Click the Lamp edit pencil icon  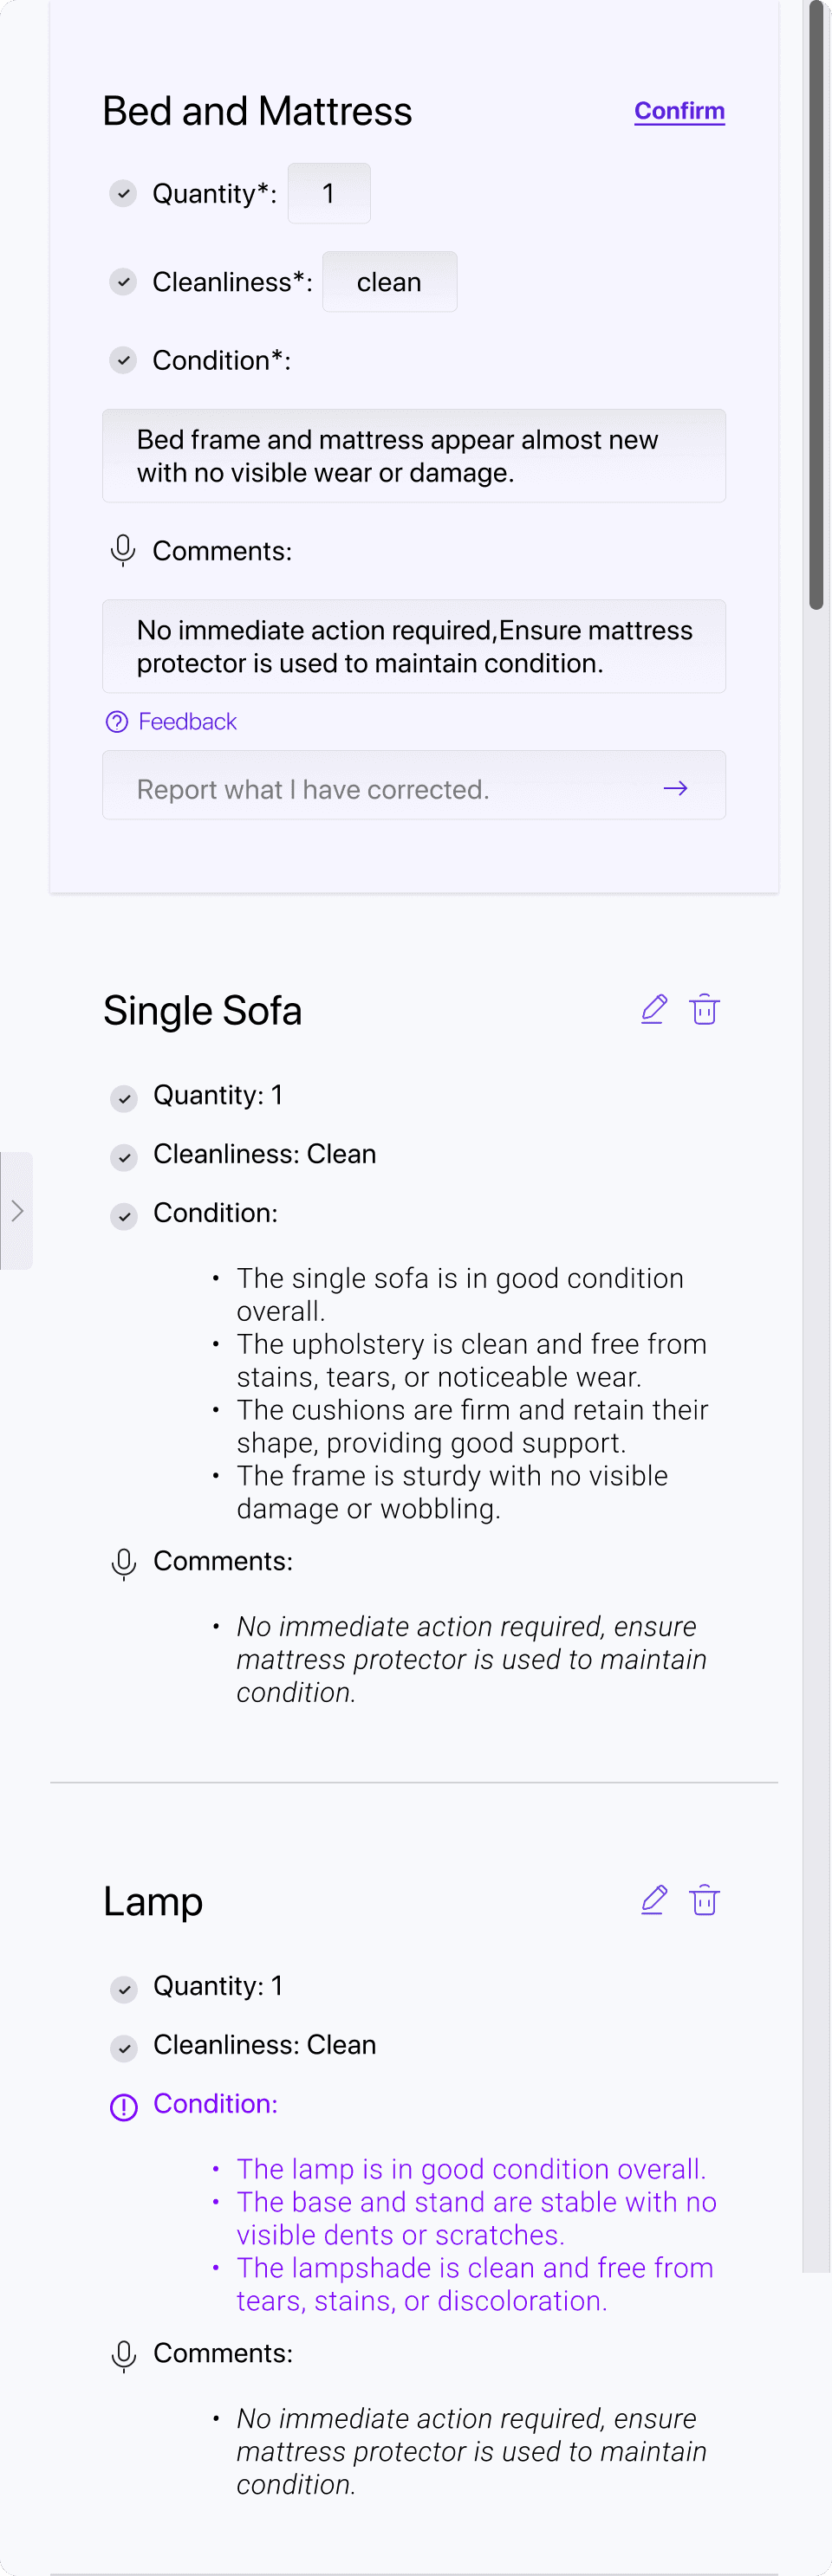(x=654, y=1899)
